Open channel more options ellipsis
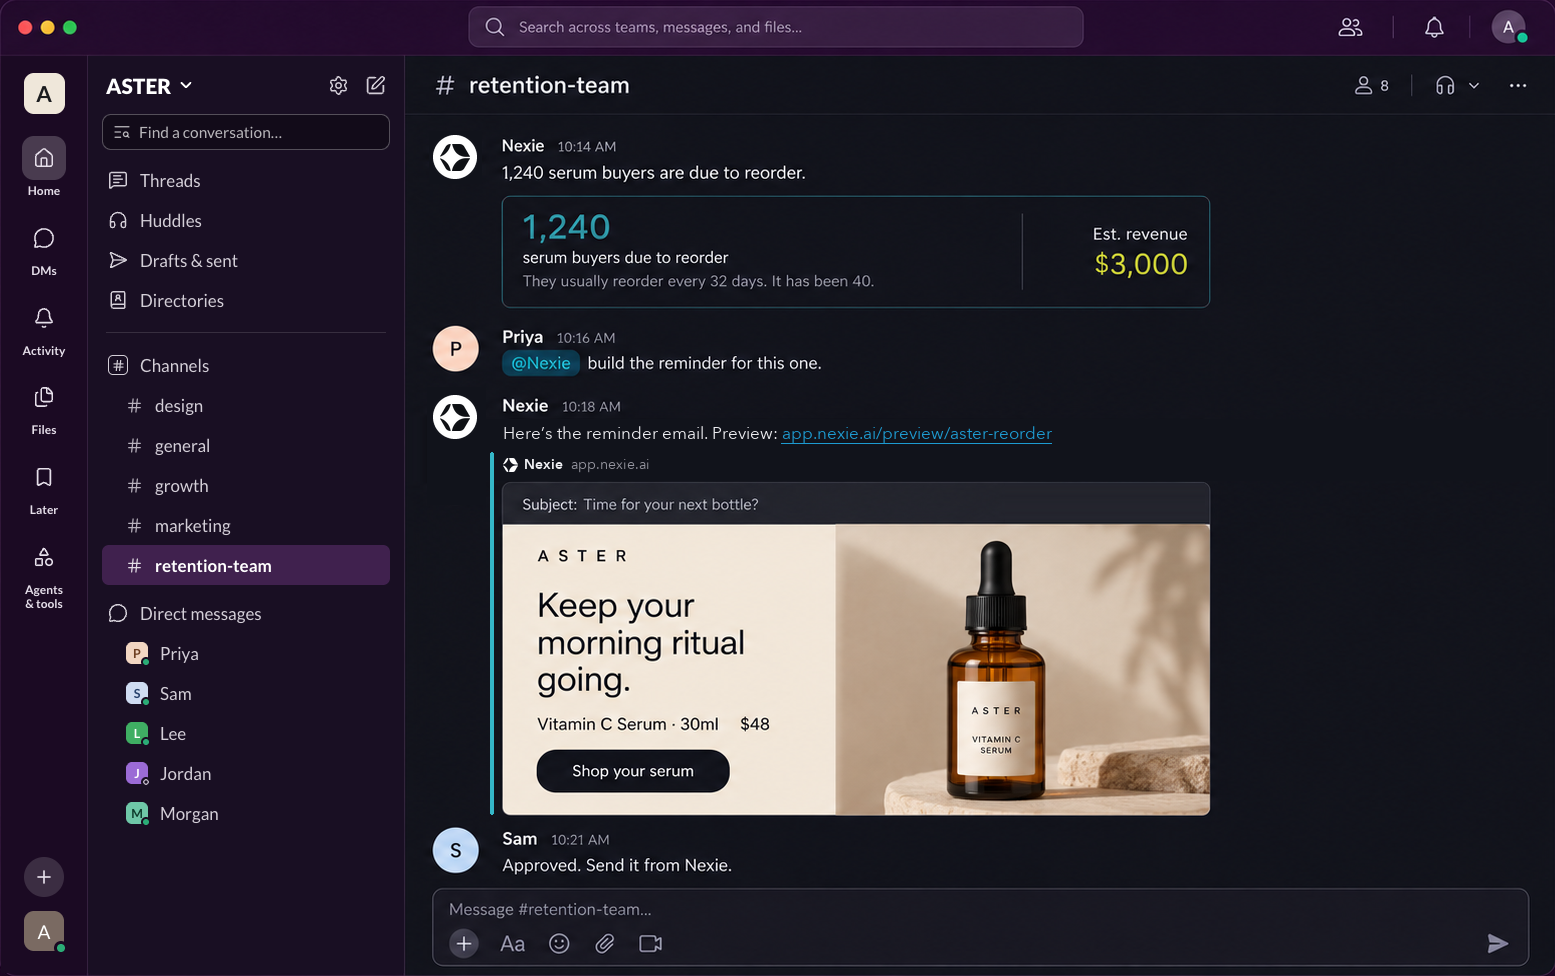This screenshot has height=976, width=1555. coord(1518,86)
